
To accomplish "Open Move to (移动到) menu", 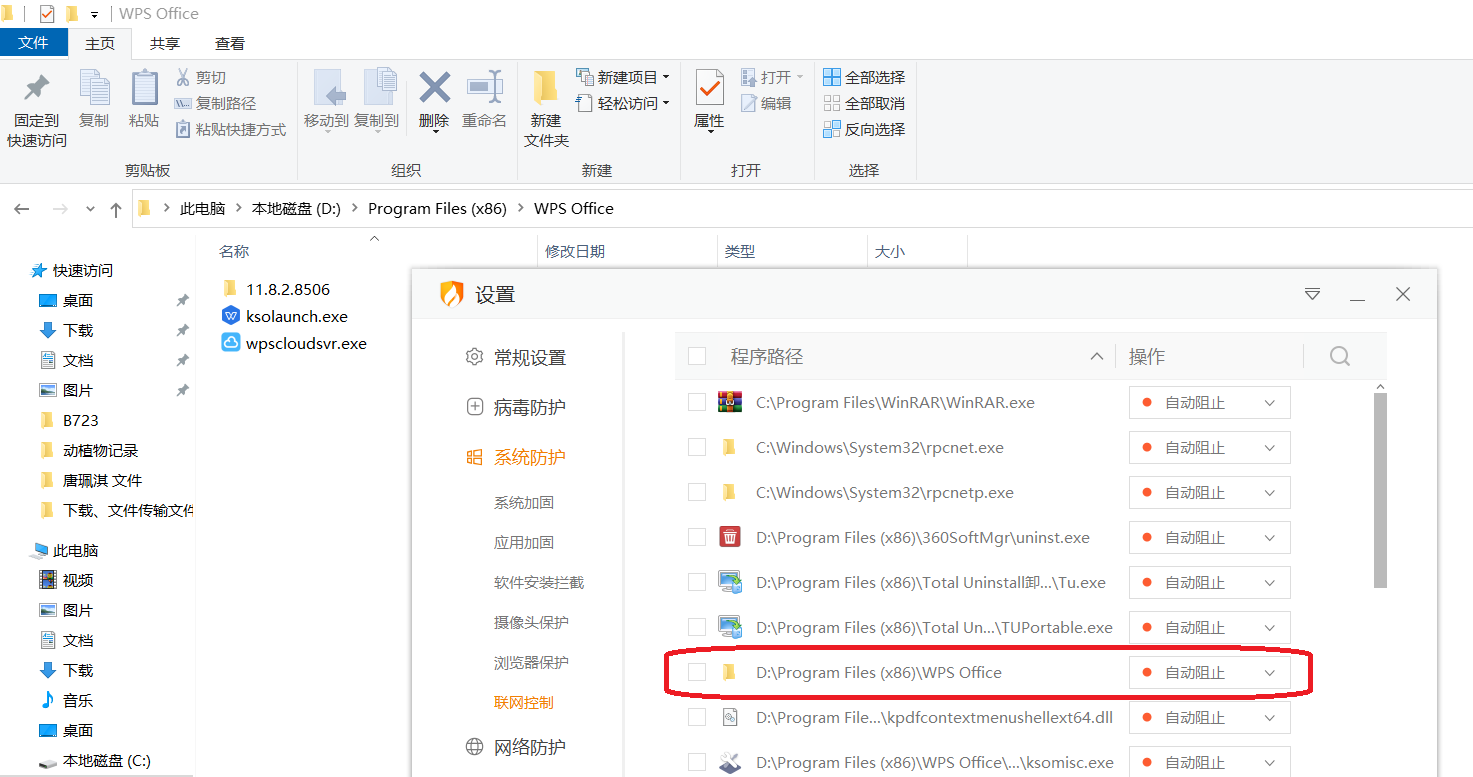I will [x=326, y=100].
